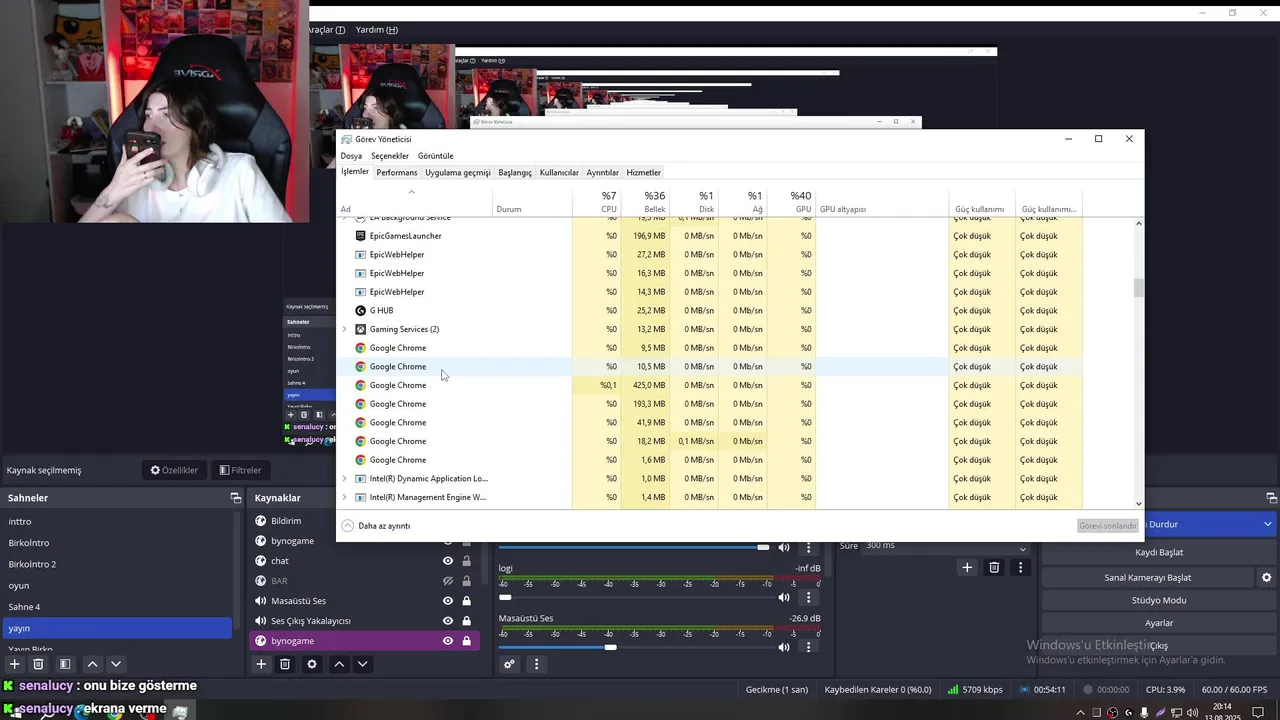Switch to the Başlangıç tab
The height and width of the screenshot is (720, 1280).
point(515,173)
